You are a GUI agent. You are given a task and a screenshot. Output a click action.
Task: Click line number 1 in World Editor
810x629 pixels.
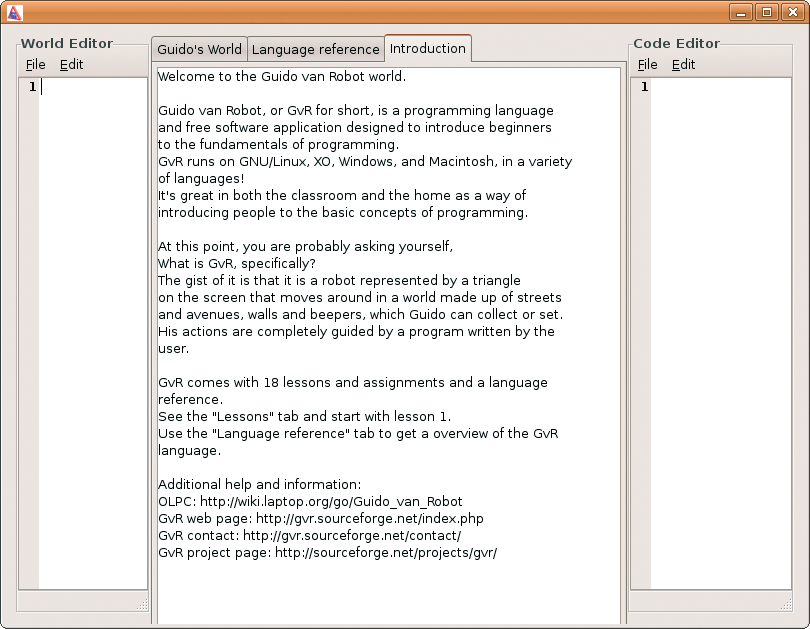pyautogui.click(x=33, y=87)
